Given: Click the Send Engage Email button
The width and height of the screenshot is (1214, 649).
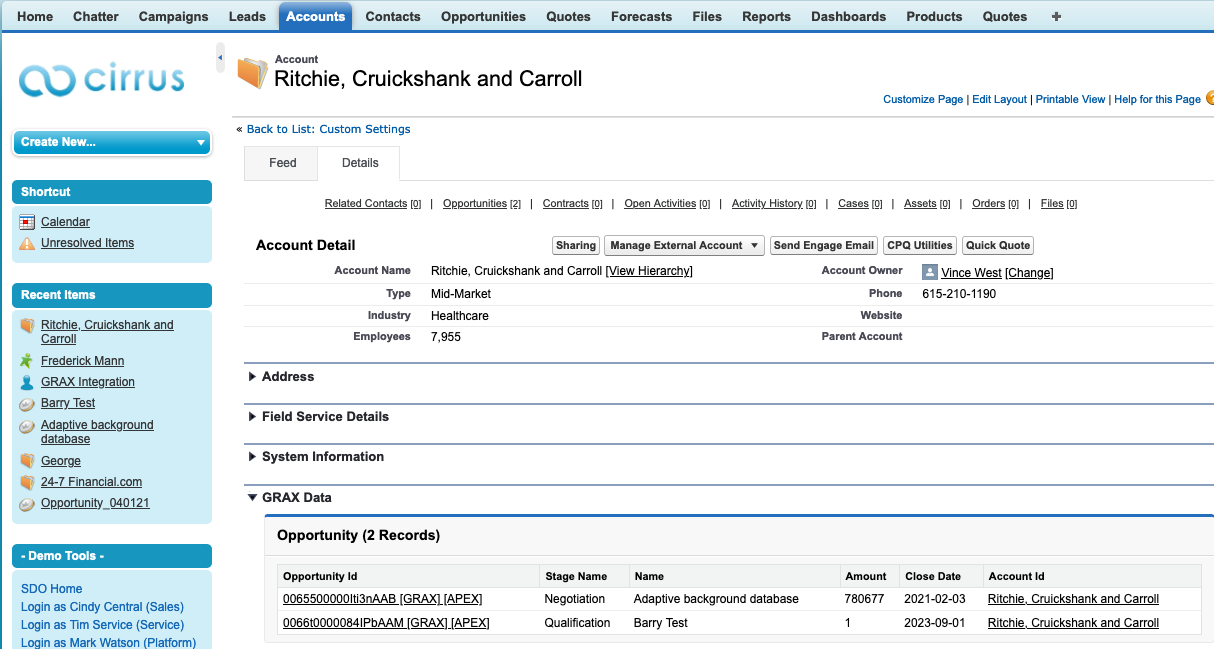Looking at the screenshot, I should (824, 246).
